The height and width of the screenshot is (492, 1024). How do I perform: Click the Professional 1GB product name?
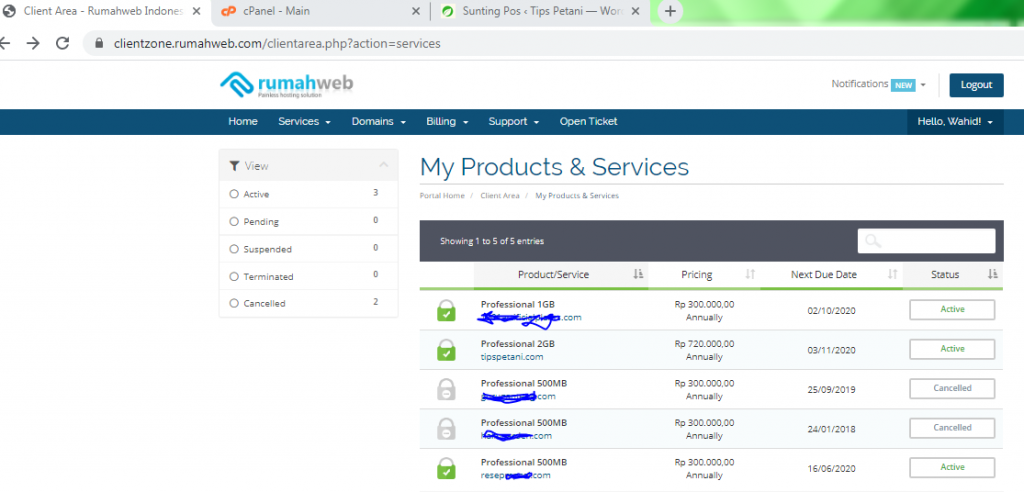517,304
